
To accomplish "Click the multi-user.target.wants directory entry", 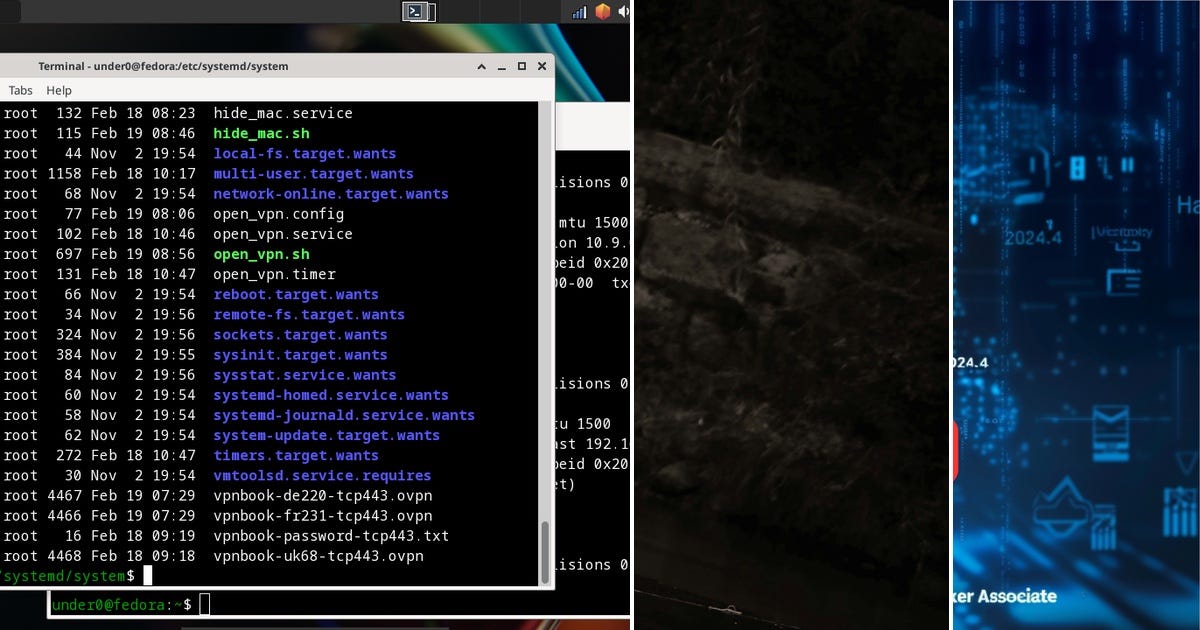I will 313,173.
